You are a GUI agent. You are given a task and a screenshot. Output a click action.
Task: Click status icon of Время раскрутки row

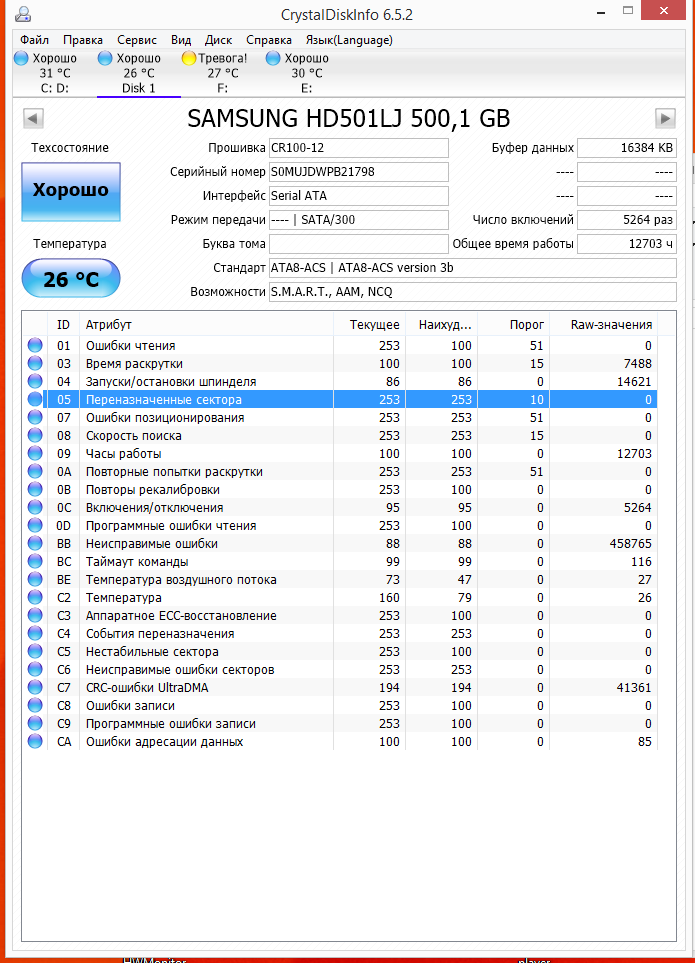coord(35,363)
